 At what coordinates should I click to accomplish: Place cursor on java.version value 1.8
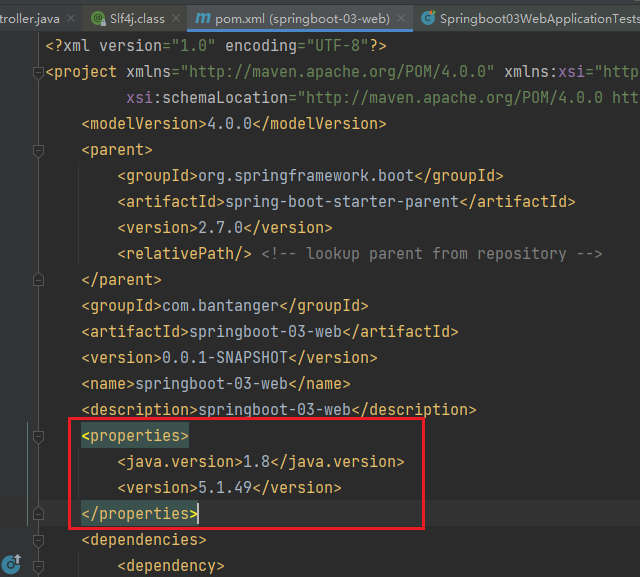click(x=257, y=462)
